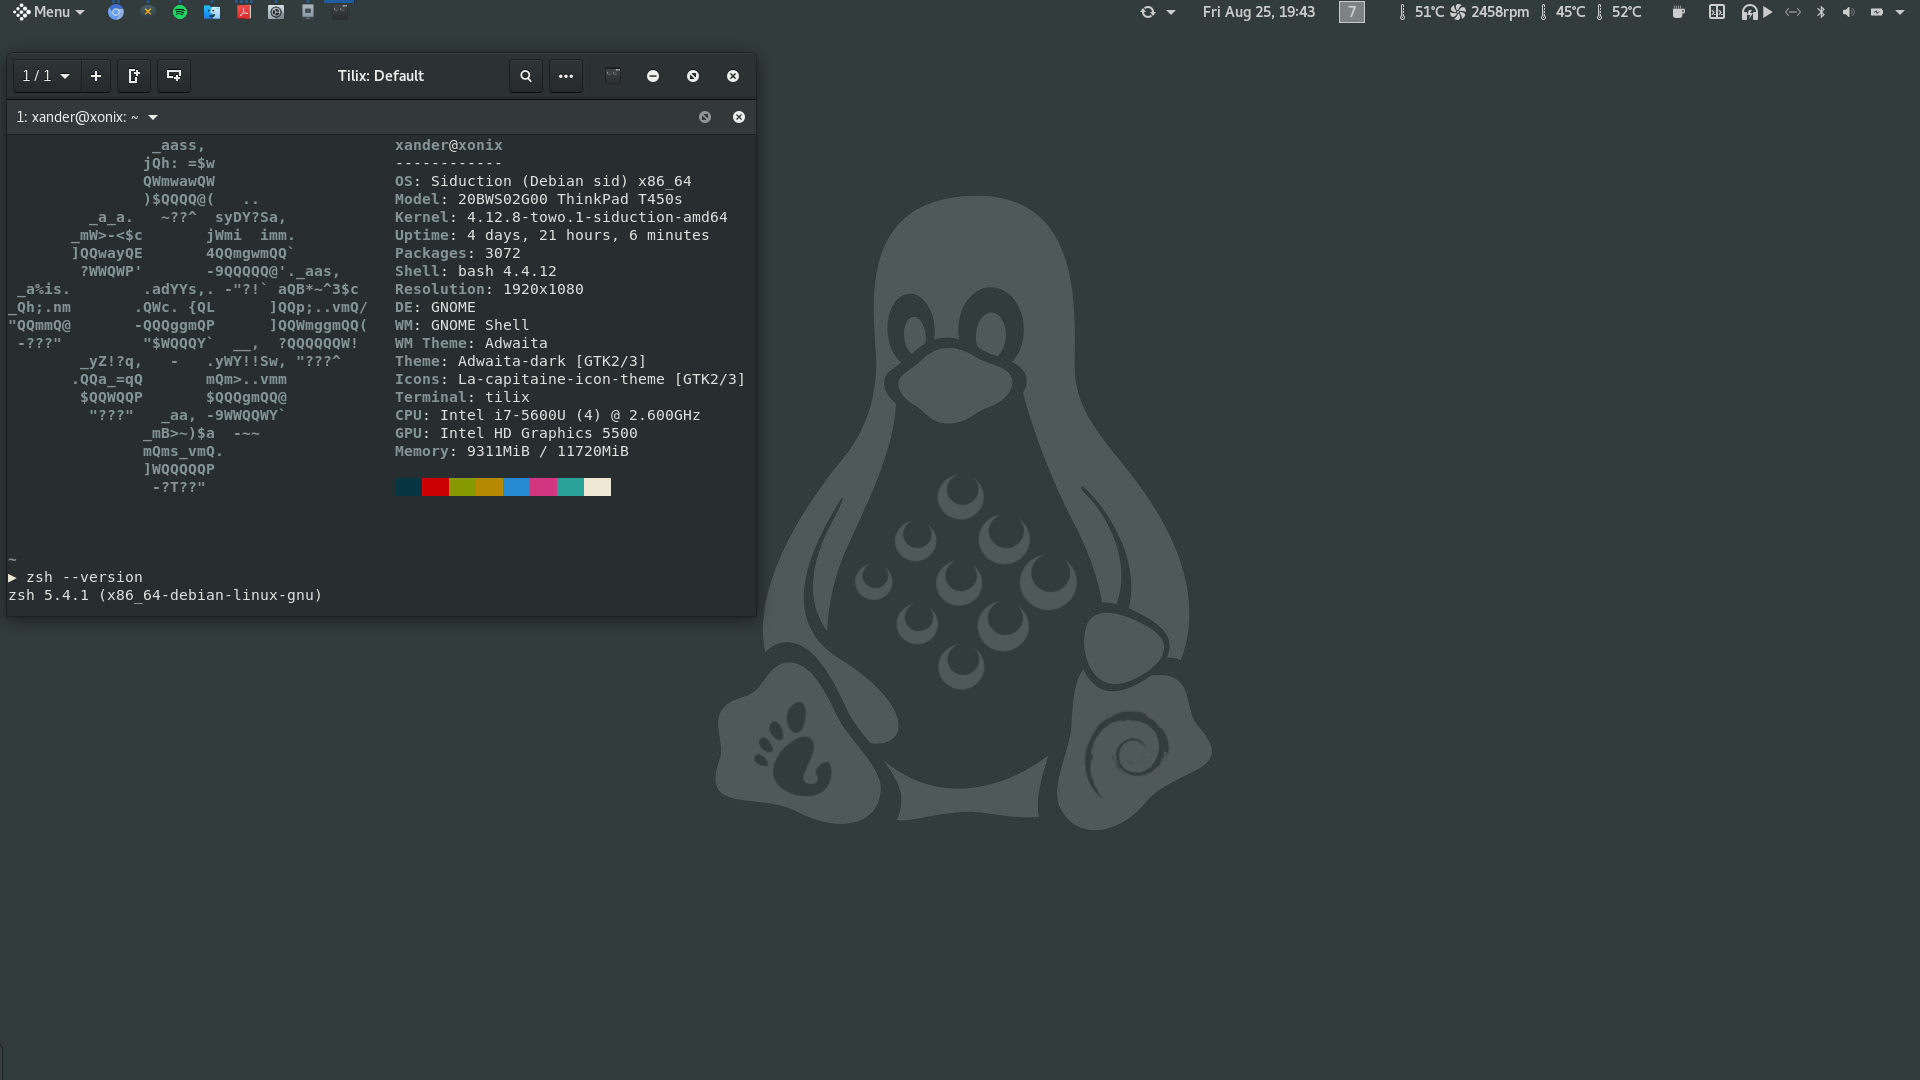Open the GNOME Menu in top panel
Image resolution: width=1920 pixels, height=1080 pixels.
coord(48,12)
